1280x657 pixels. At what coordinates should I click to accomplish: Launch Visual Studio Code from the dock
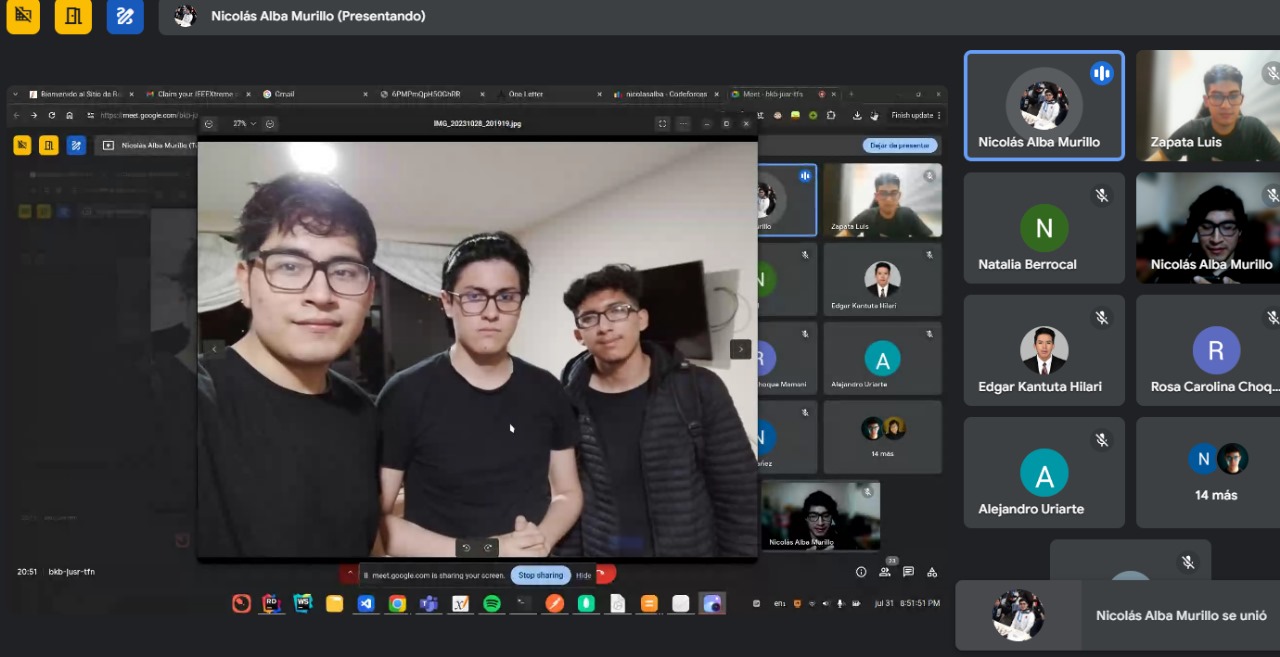coord(366,603)
